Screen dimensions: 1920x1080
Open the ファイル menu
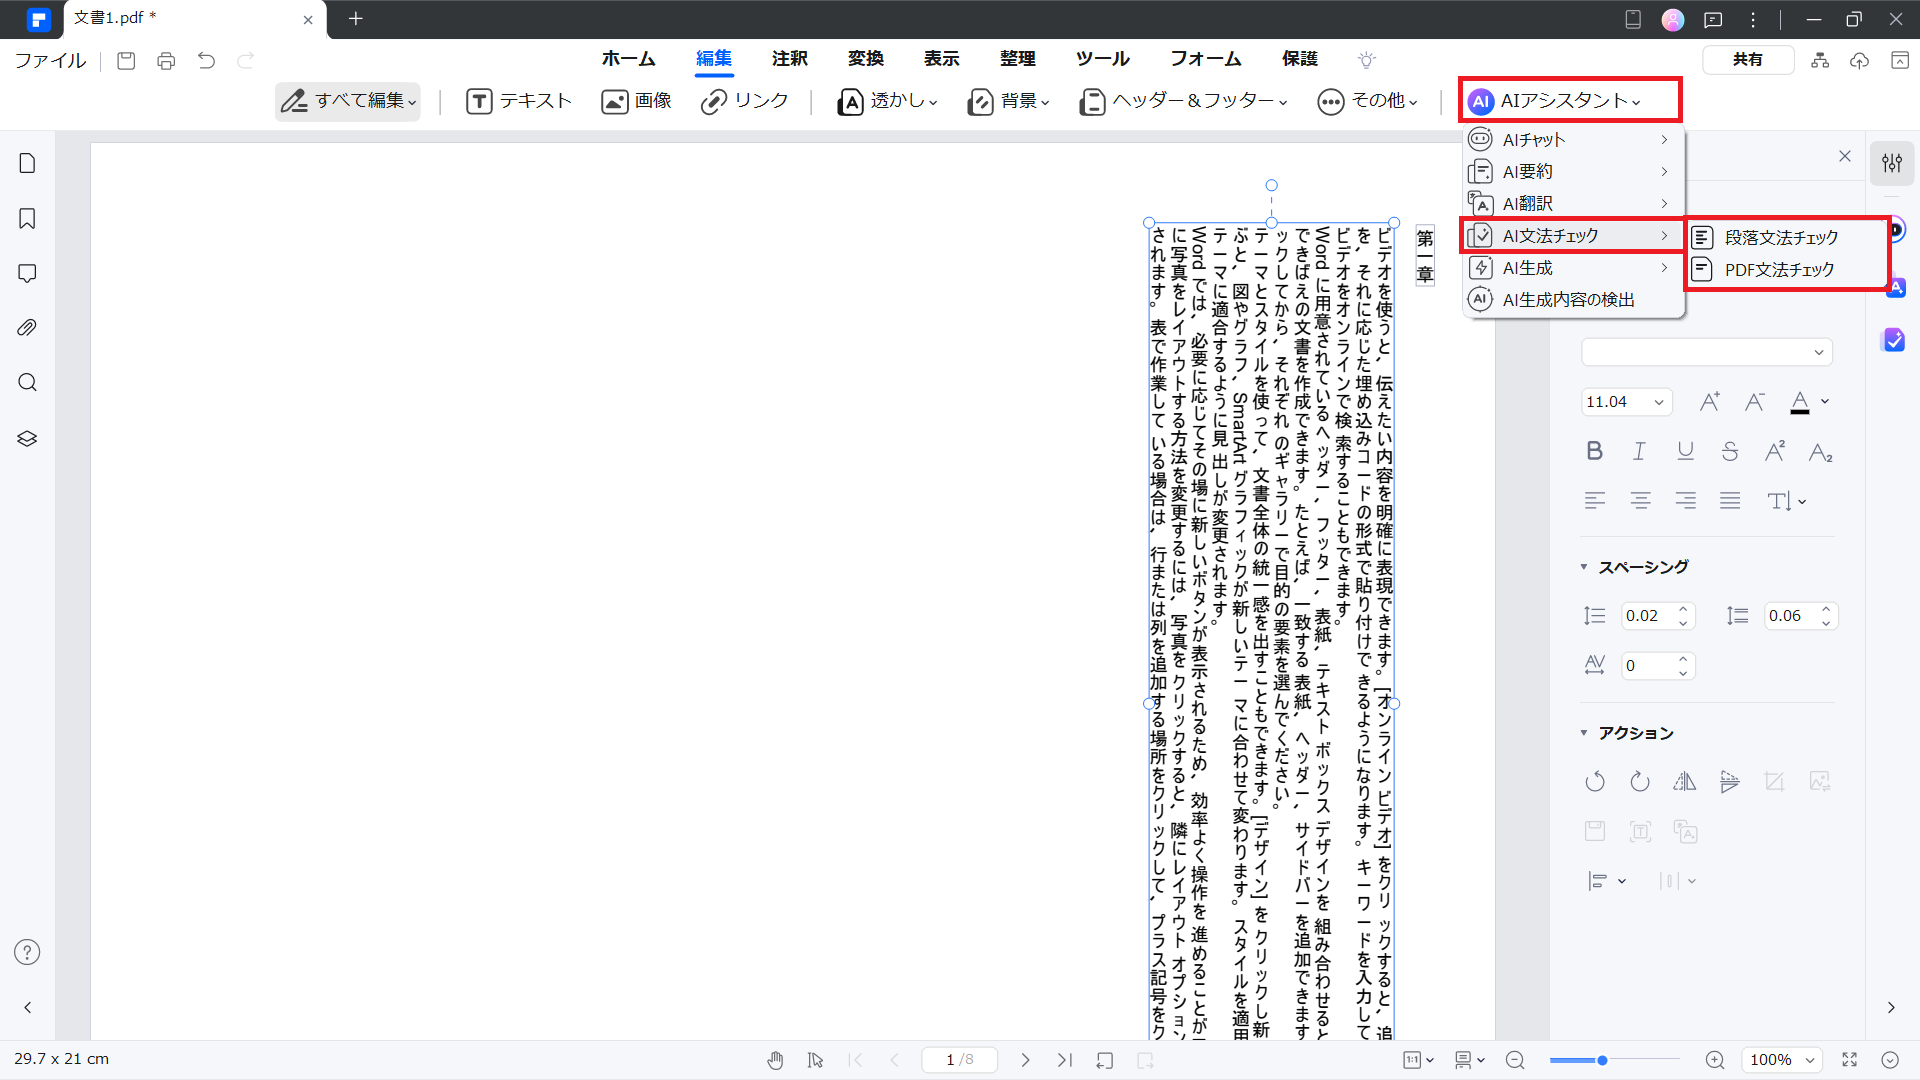point(50,61)
